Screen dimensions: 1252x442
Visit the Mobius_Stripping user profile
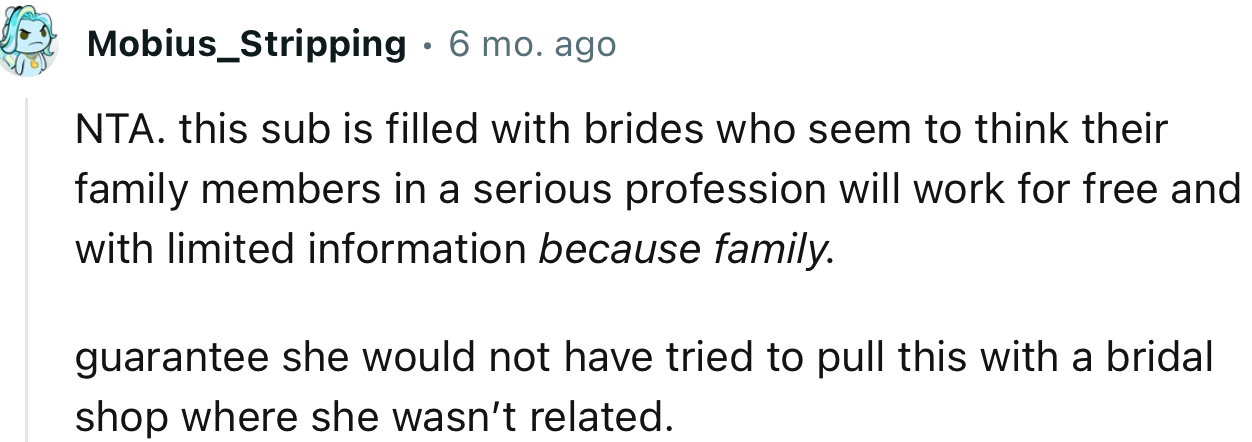pos(247,45)
